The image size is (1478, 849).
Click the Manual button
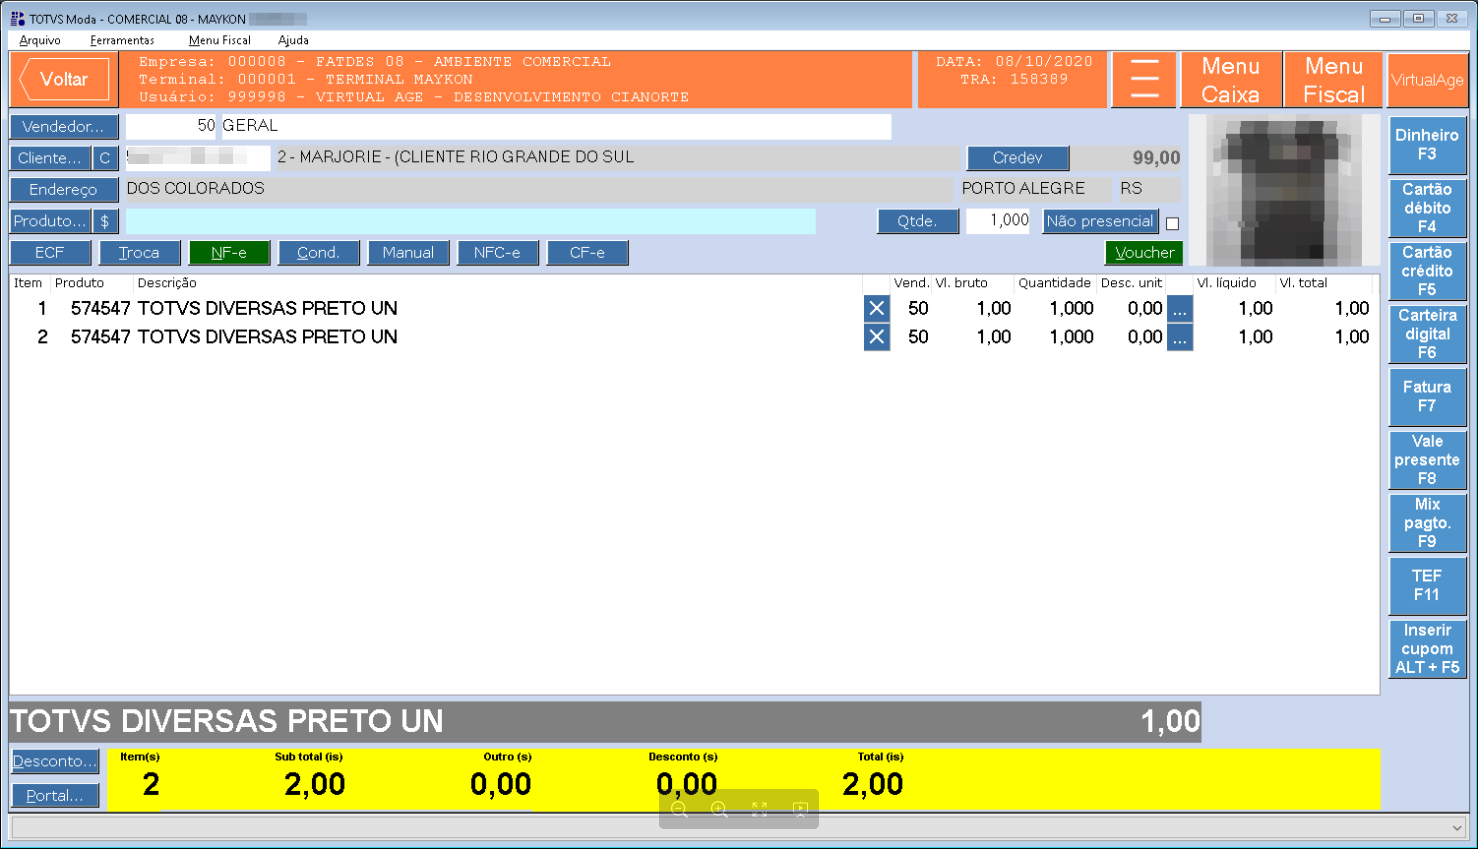pyautogui.click(x=408, y=253)
